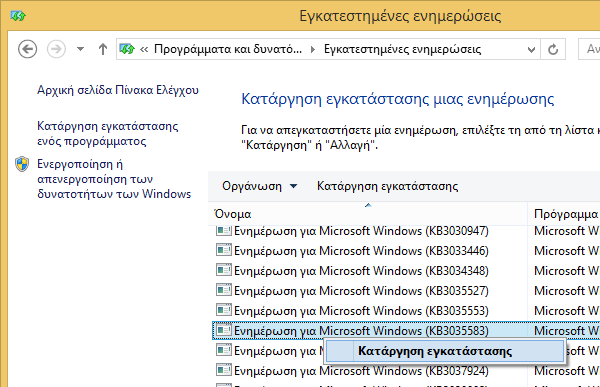Click the icon of update KB3035553
This screenshot has width=600, height=387.
click(224, 310)
